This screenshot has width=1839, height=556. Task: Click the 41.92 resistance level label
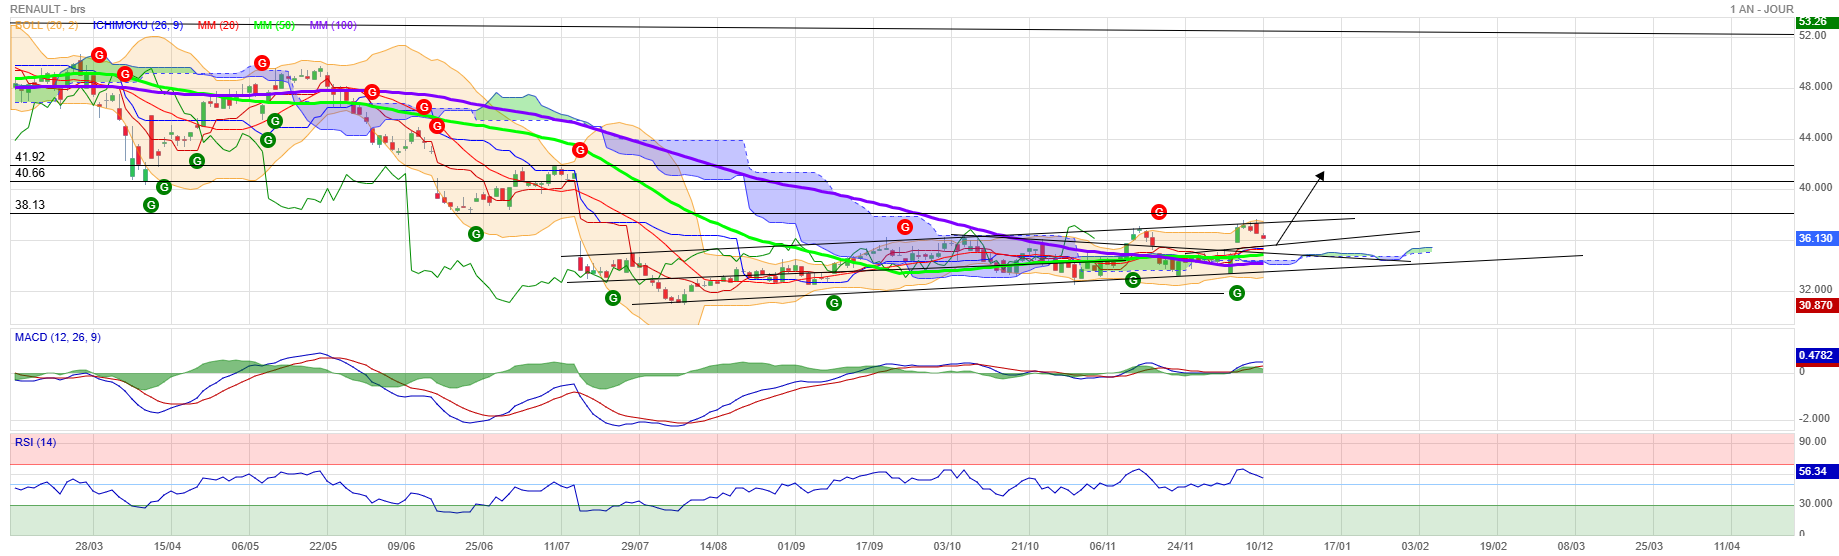[x=30, y=157]
